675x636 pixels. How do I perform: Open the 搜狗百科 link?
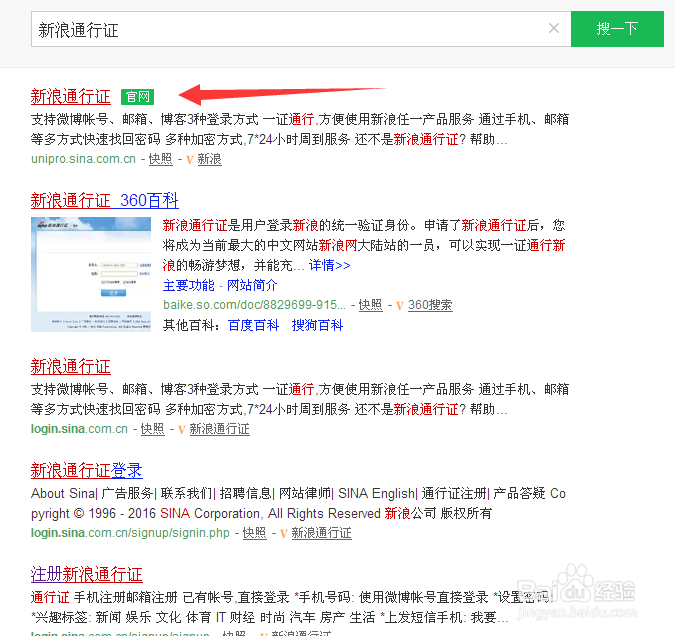(317, 325)
